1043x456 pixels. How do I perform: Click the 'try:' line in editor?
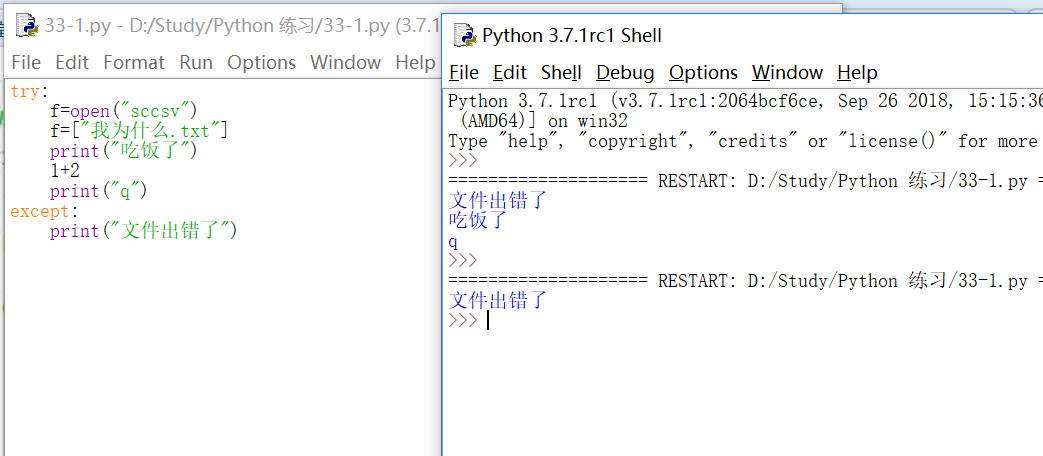point(30,92)
